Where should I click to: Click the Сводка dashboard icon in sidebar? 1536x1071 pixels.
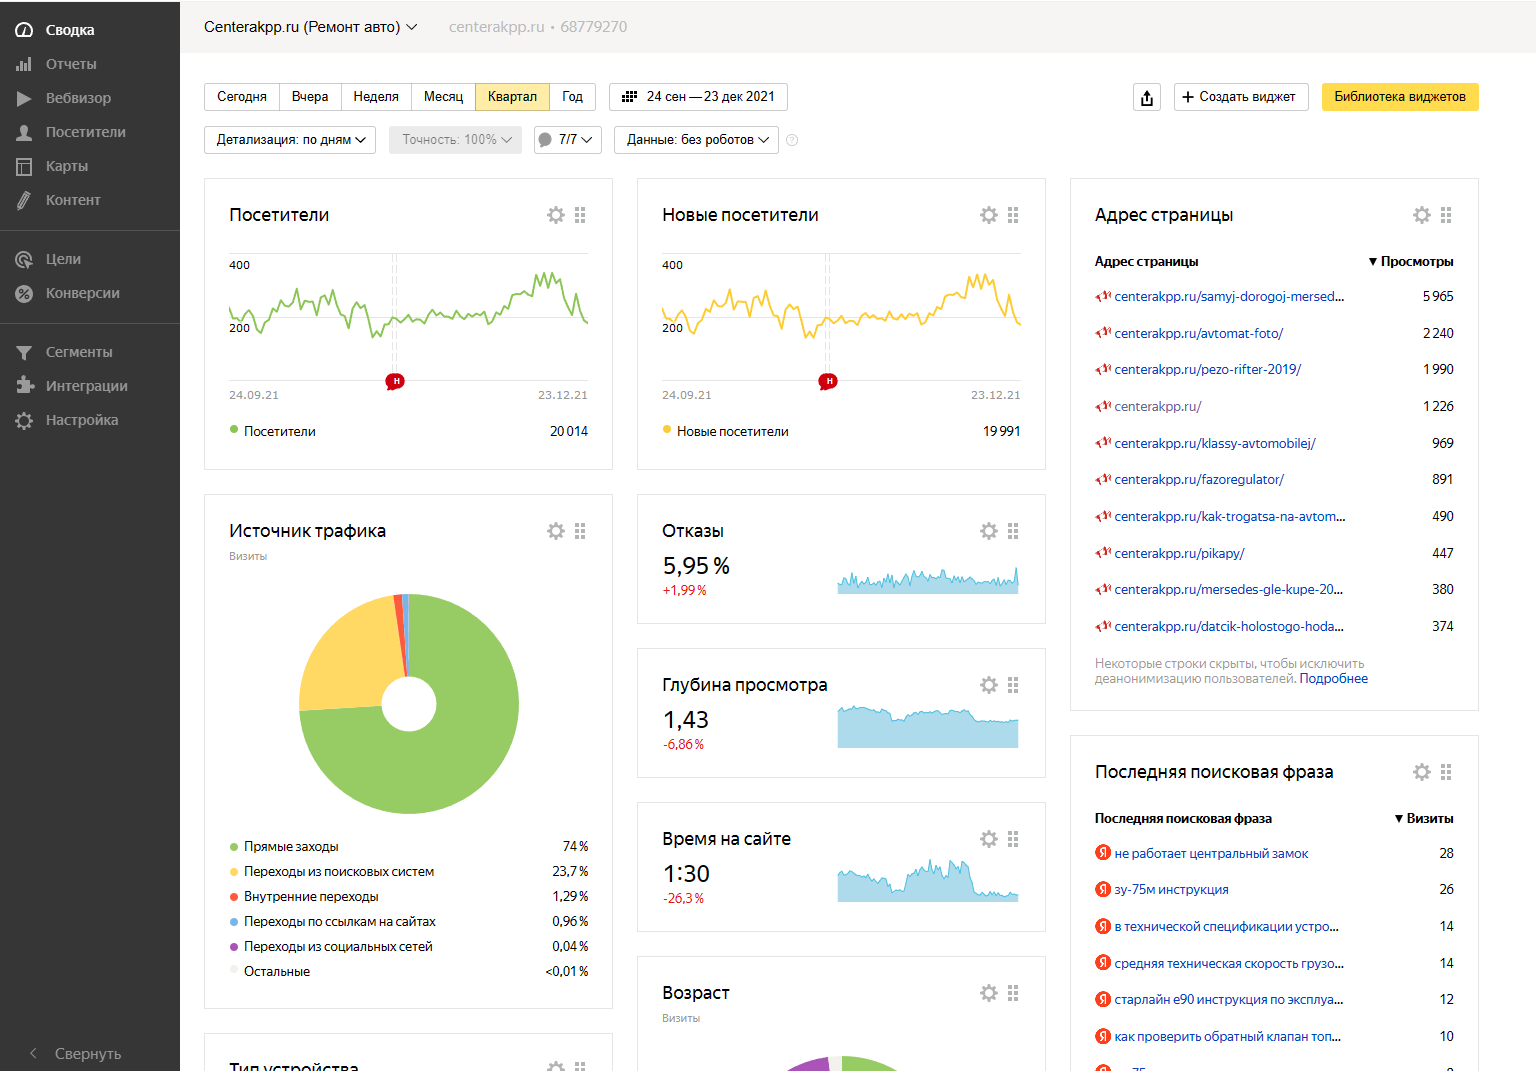click(x=24, y=30)
